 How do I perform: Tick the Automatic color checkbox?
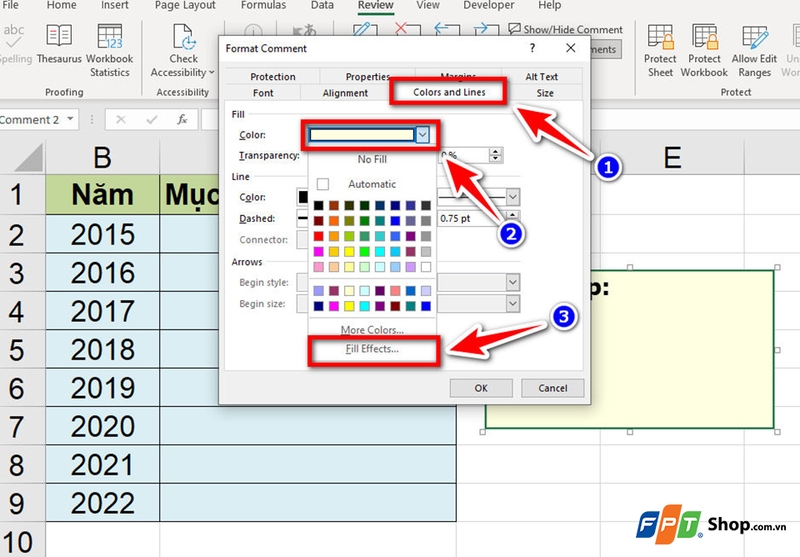pyautogui.click(x=322, y=184)
